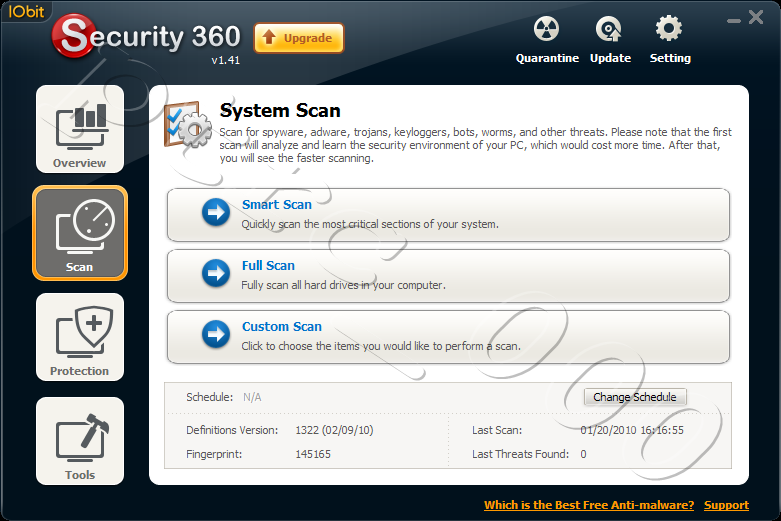Start Custom Scan via blue arrow icon
This screenshot has height=521, width=781.
click(x=216, y=334)
